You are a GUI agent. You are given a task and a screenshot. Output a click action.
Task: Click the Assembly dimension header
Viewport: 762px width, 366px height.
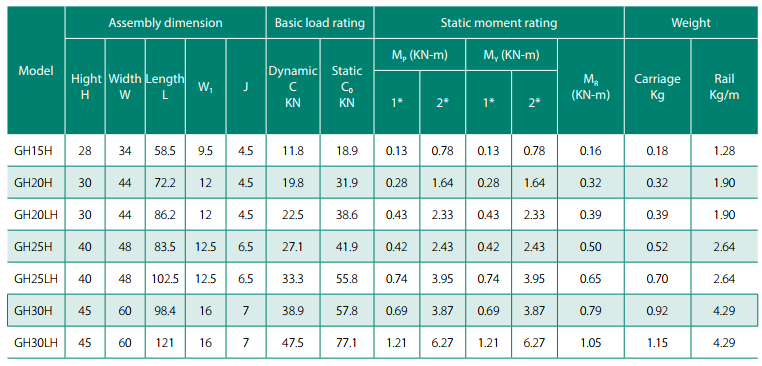click(165, 22)
